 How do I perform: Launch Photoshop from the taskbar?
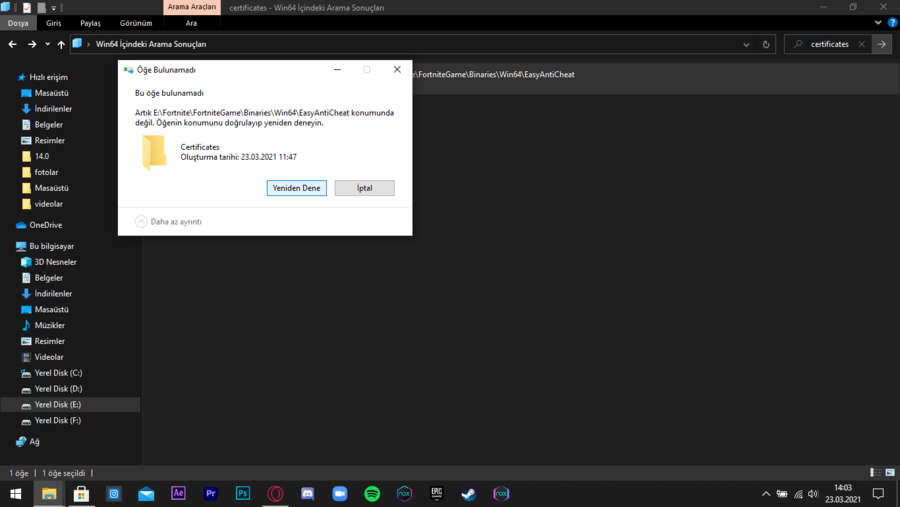243,494
